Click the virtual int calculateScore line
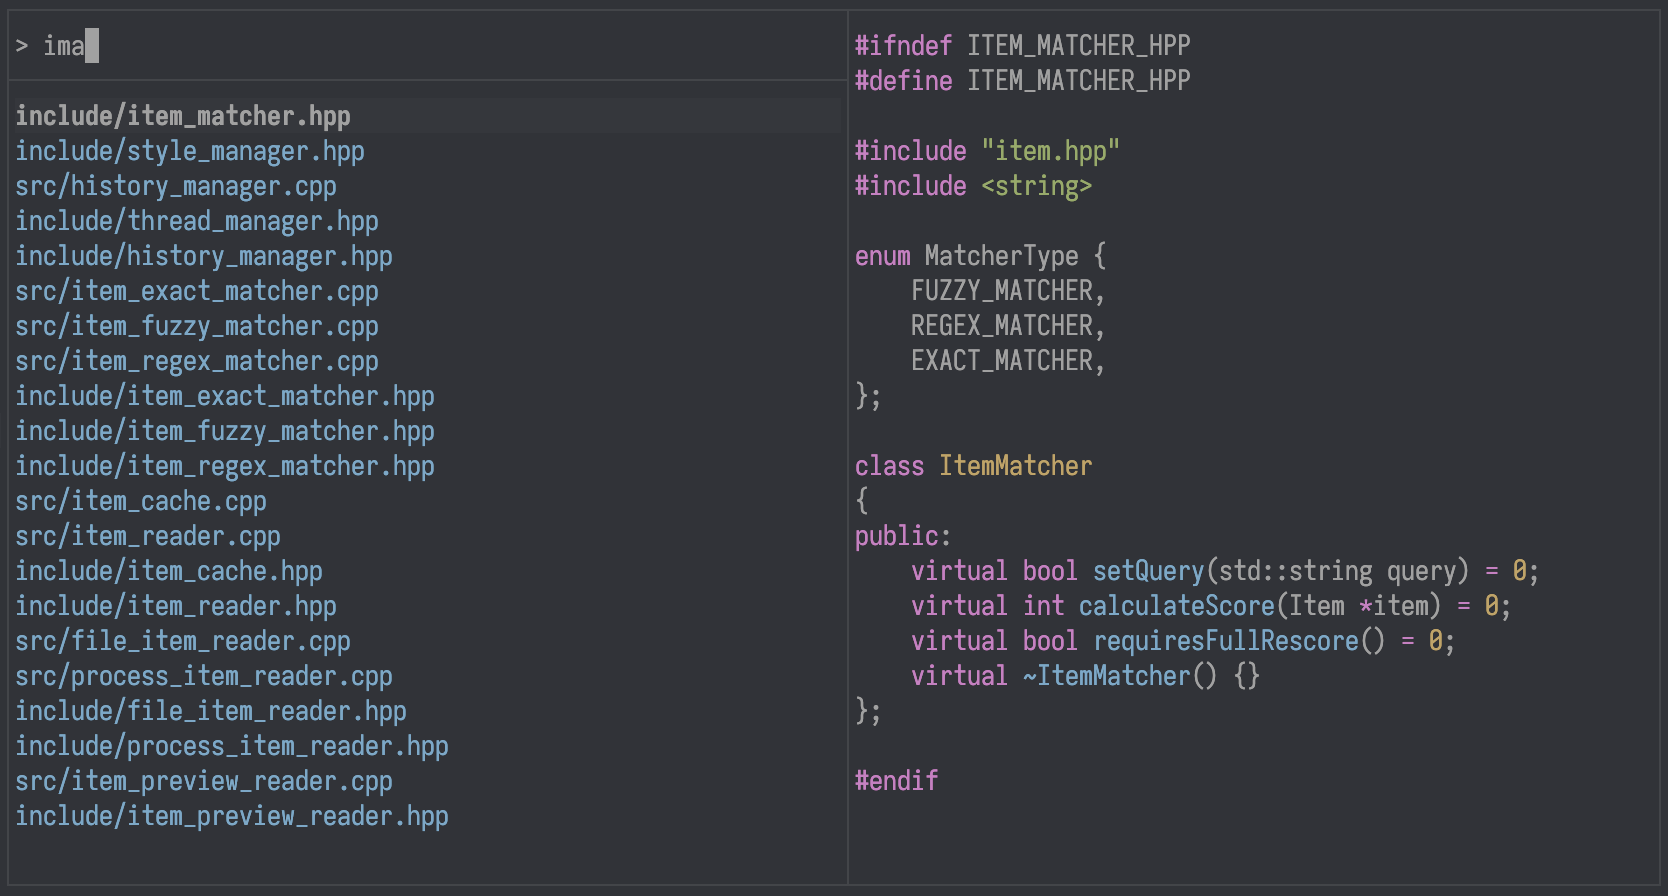The height and width of the screenshot is (896, 1668). [x=1211, y=606]
